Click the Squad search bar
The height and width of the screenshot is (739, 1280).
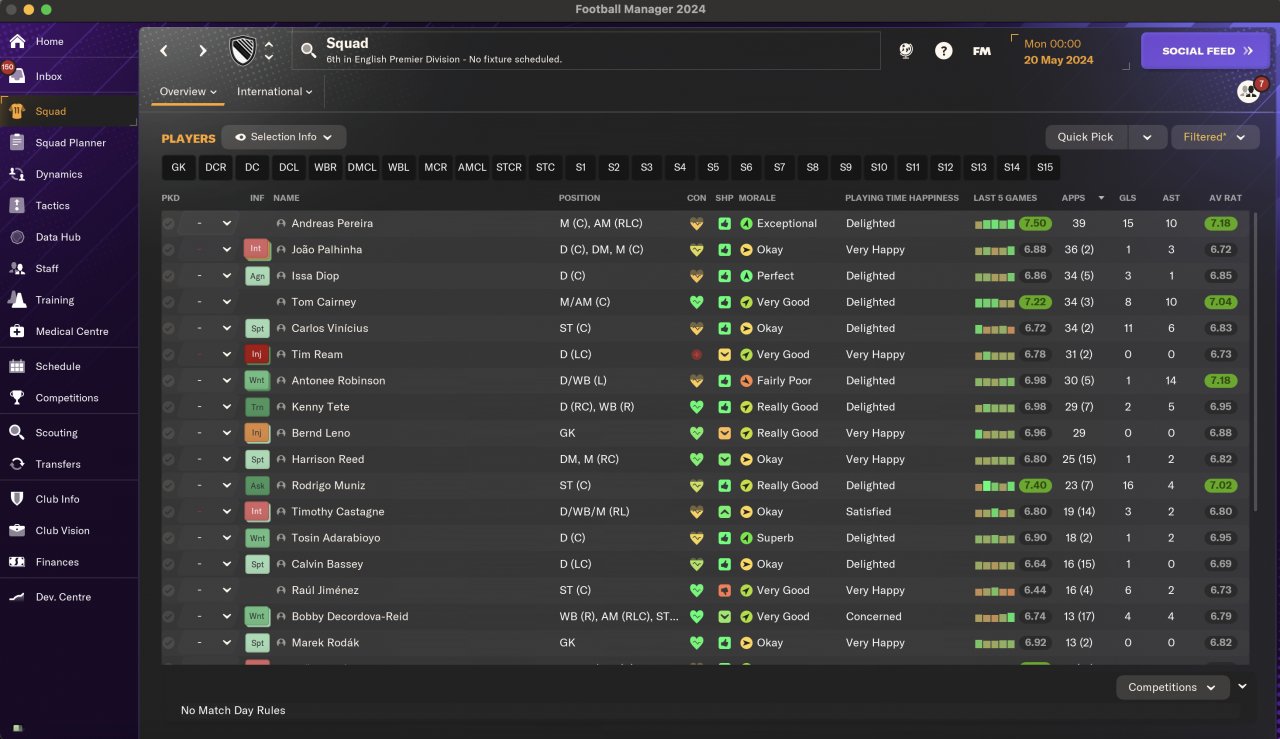coord(586,51)
